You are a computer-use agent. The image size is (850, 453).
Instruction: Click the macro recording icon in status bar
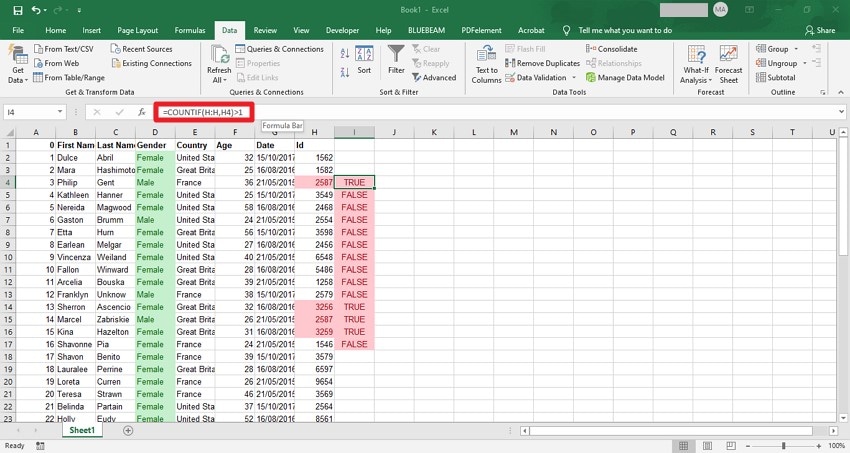40,445
